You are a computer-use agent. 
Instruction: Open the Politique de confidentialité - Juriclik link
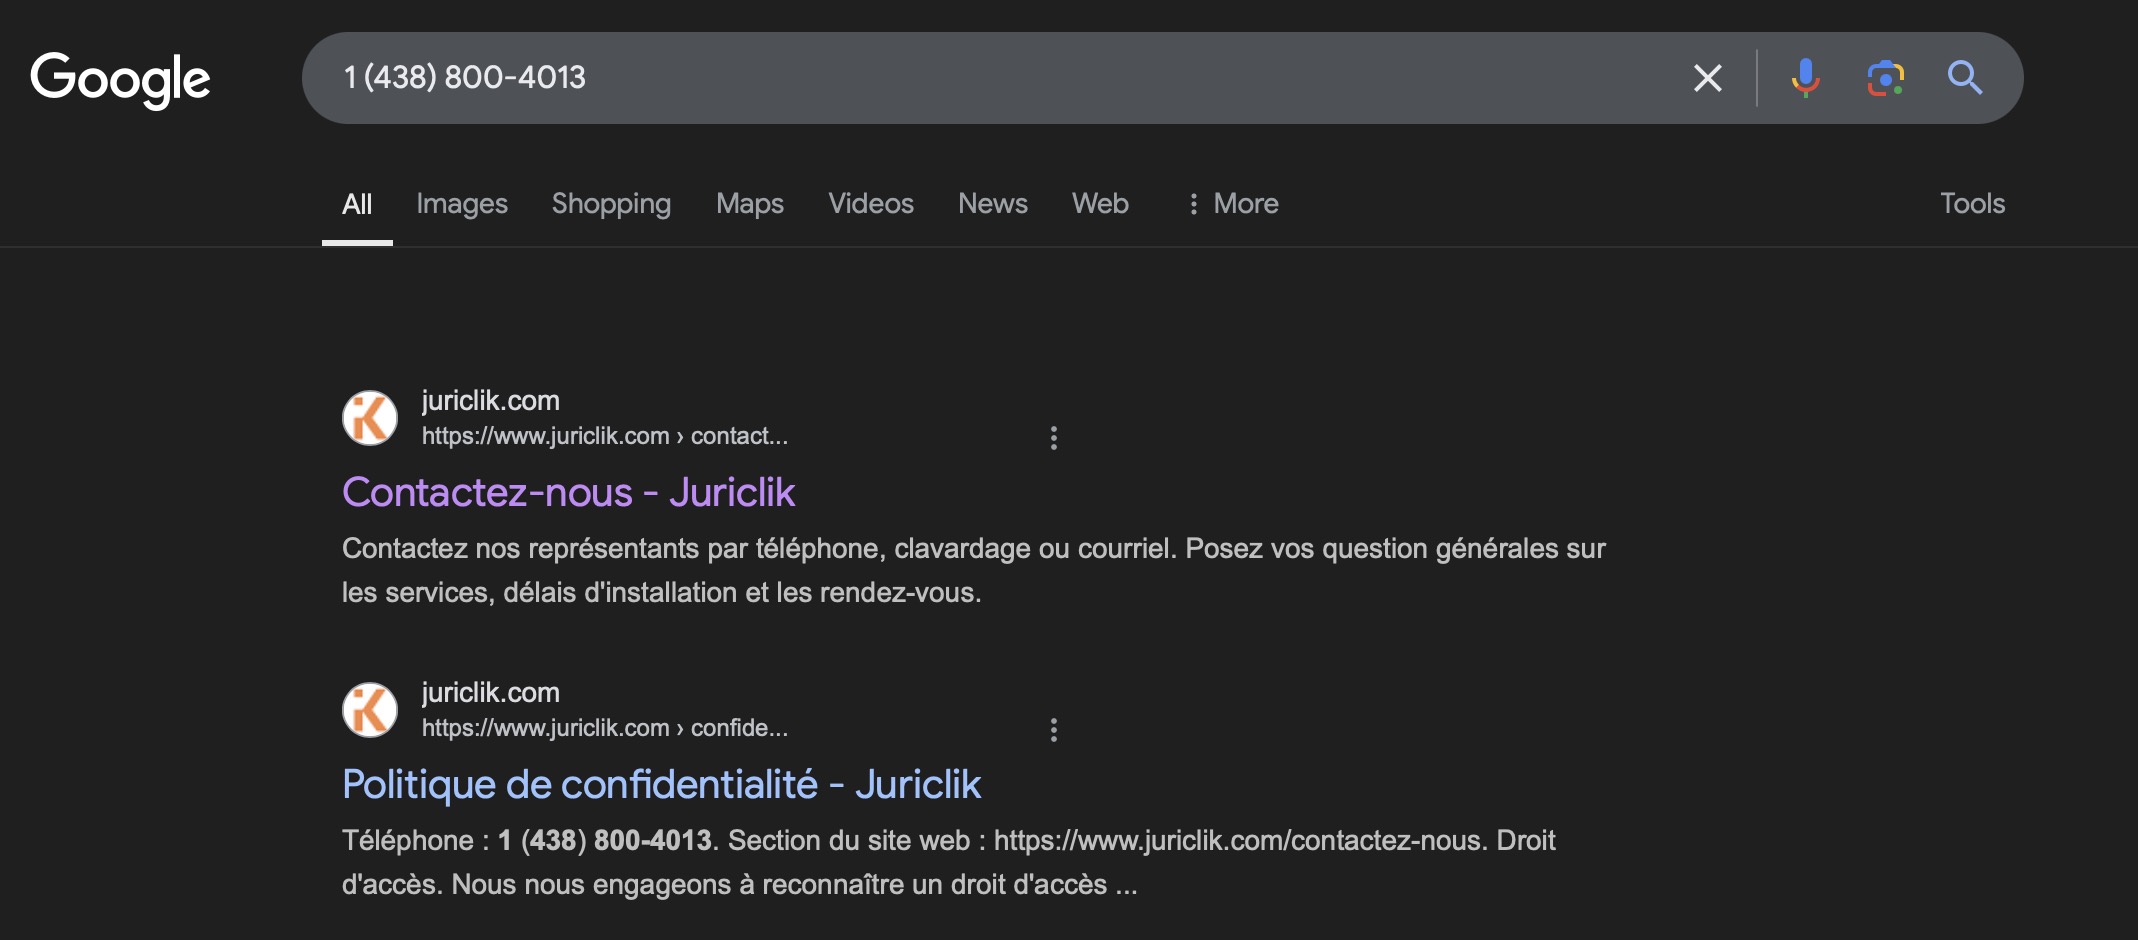(661, 784)
